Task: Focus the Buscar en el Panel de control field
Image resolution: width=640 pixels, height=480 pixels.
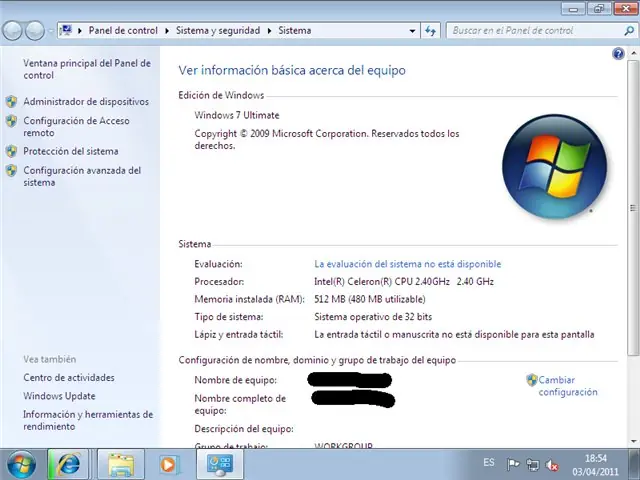Action: click(x=535, y=31)
